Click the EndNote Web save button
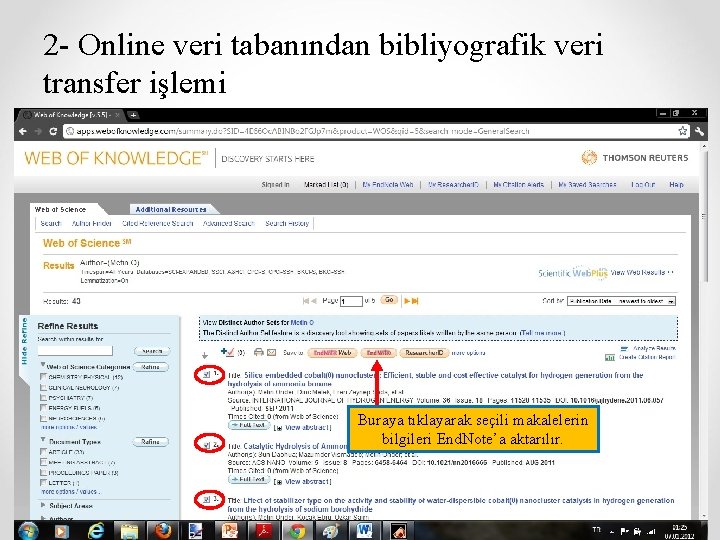Image resolution: width=720 pixels, height=540 pixels. click(332, 353)
